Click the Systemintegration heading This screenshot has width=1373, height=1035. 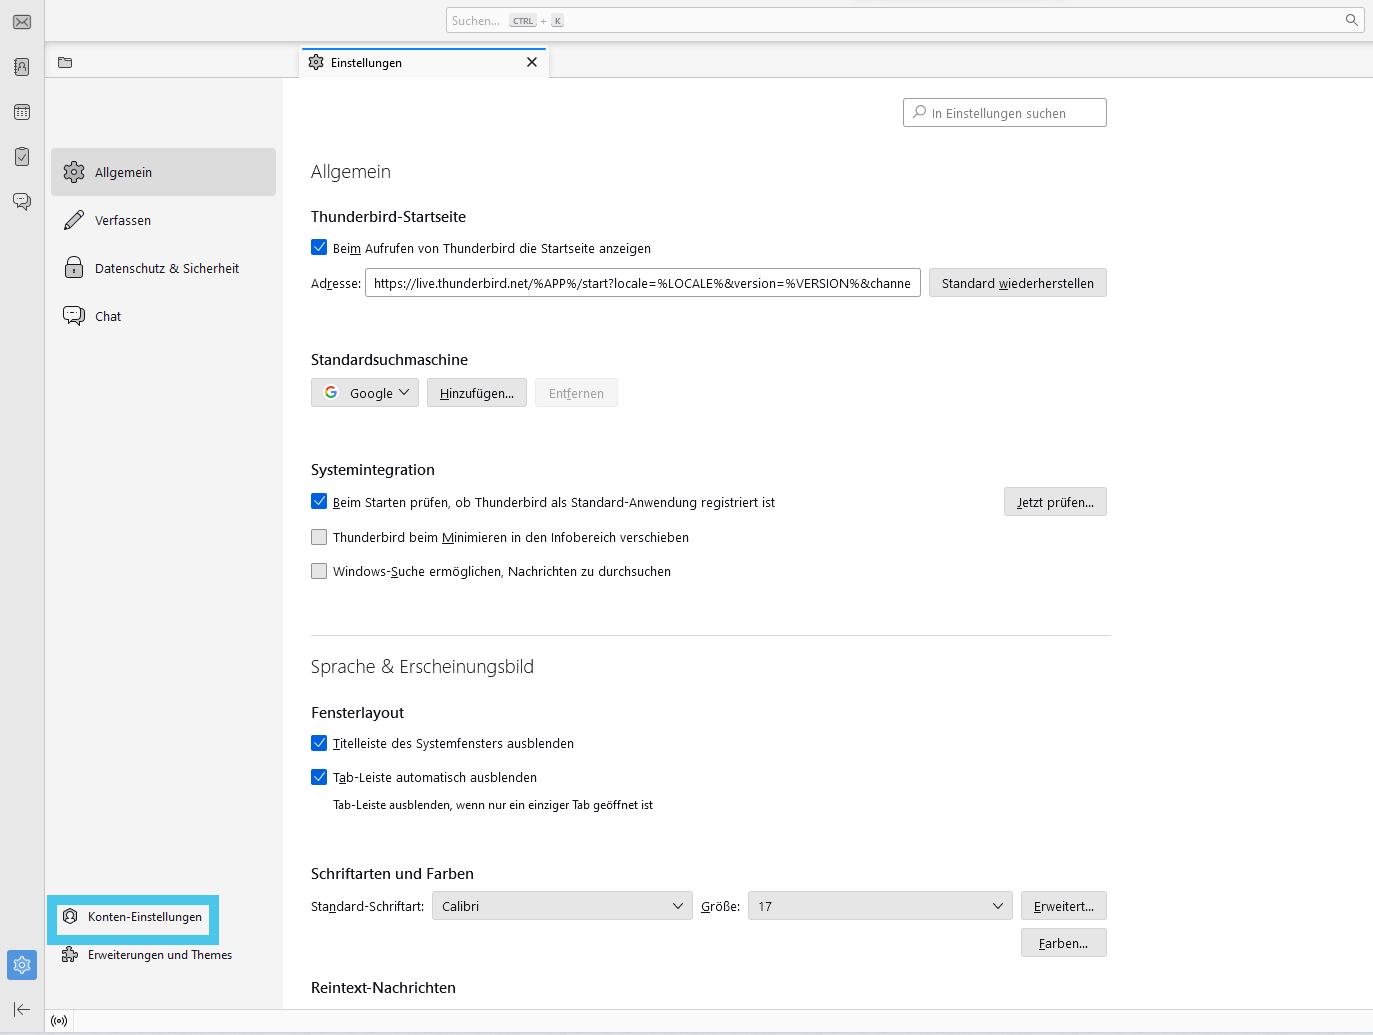[x=373, y=470]
